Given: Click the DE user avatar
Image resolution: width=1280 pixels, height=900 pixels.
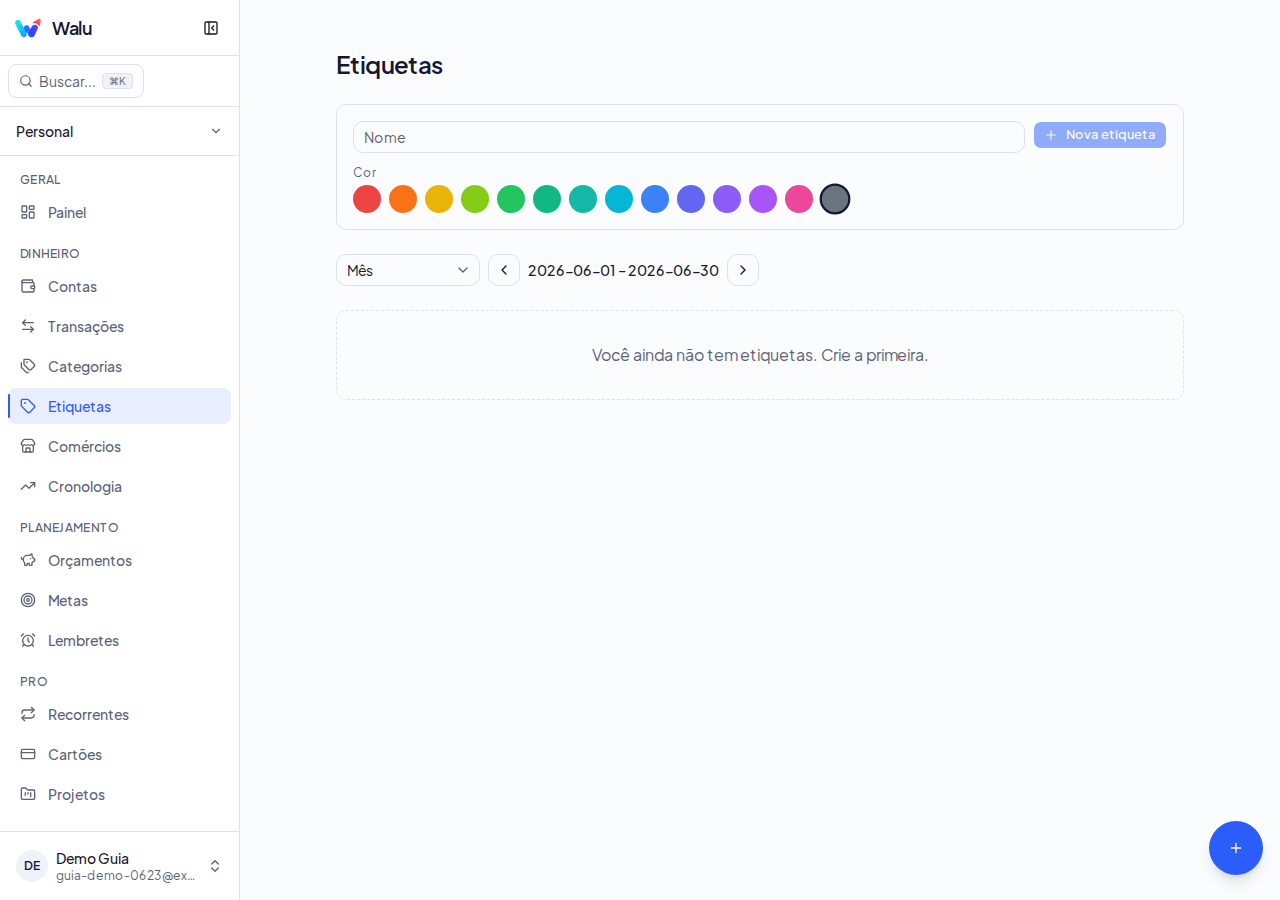Looking at the screenshot, I should pyautogui.click(x=32, y=866).
